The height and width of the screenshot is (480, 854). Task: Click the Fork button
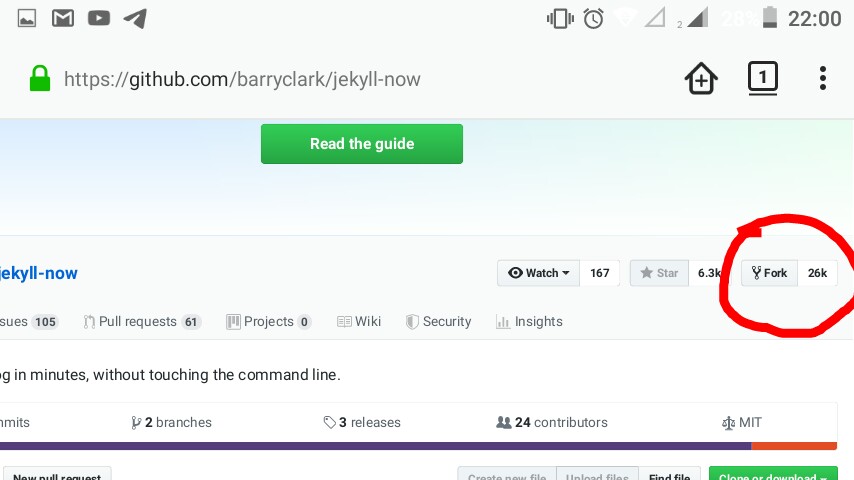point(770,273)
